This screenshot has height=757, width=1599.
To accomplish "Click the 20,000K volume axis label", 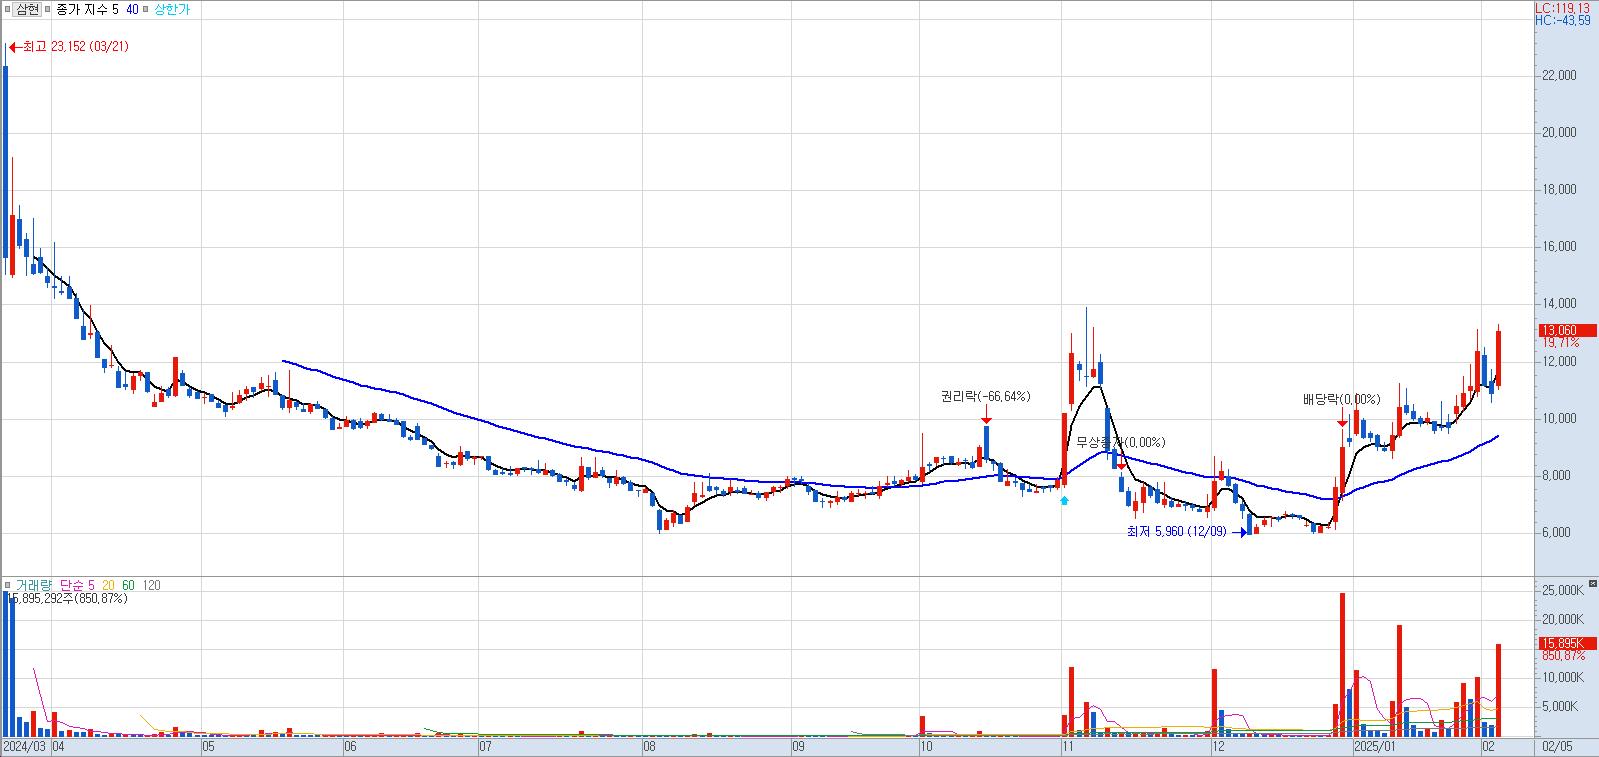I will 1565,620.
